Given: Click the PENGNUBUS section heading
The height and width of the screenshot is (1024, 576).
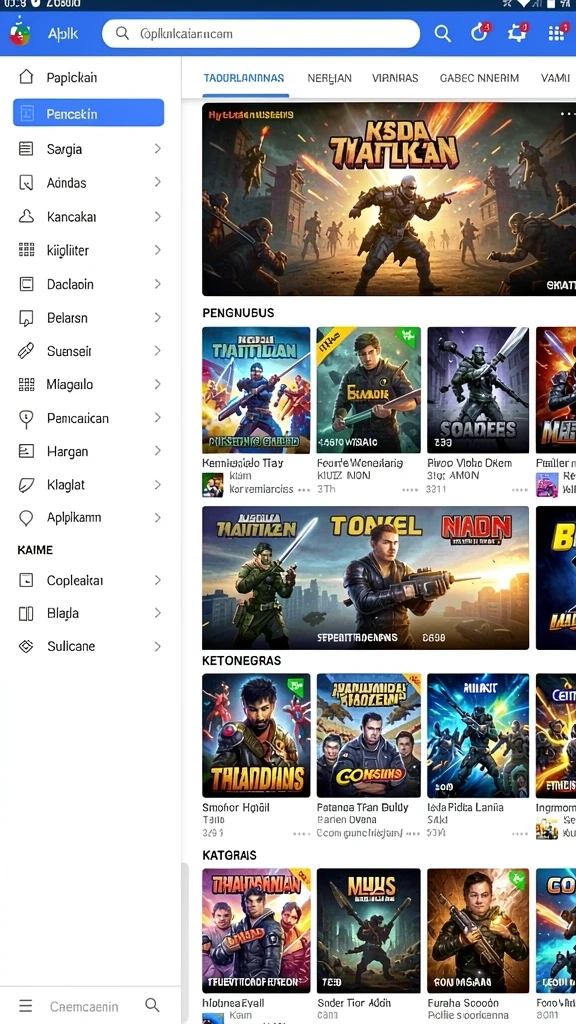Looking at the screenshot, I should click(238, 313).
